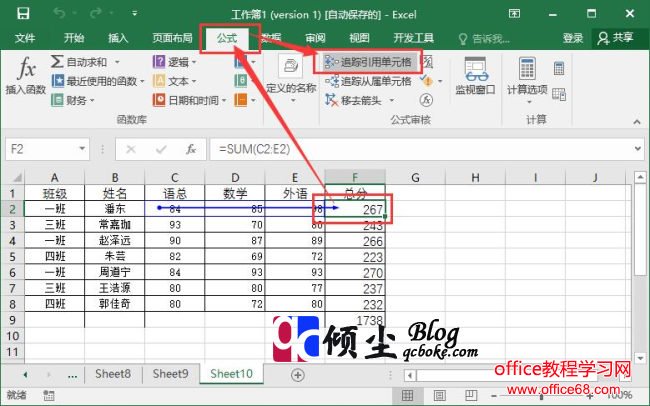Add a new sheet with the plus button
This screenshot has height=406, width=650.
(x=298, y=375)
